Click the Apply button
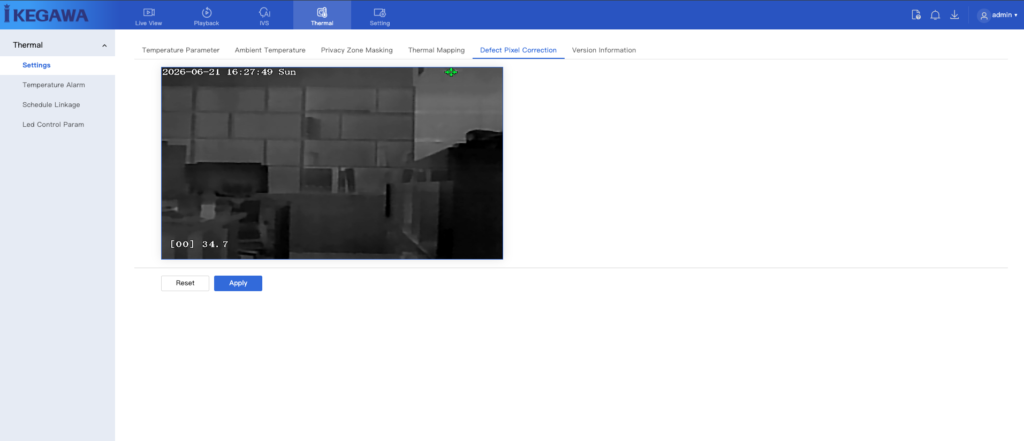Screen dimensions: 1024x441 coord(238,283)
